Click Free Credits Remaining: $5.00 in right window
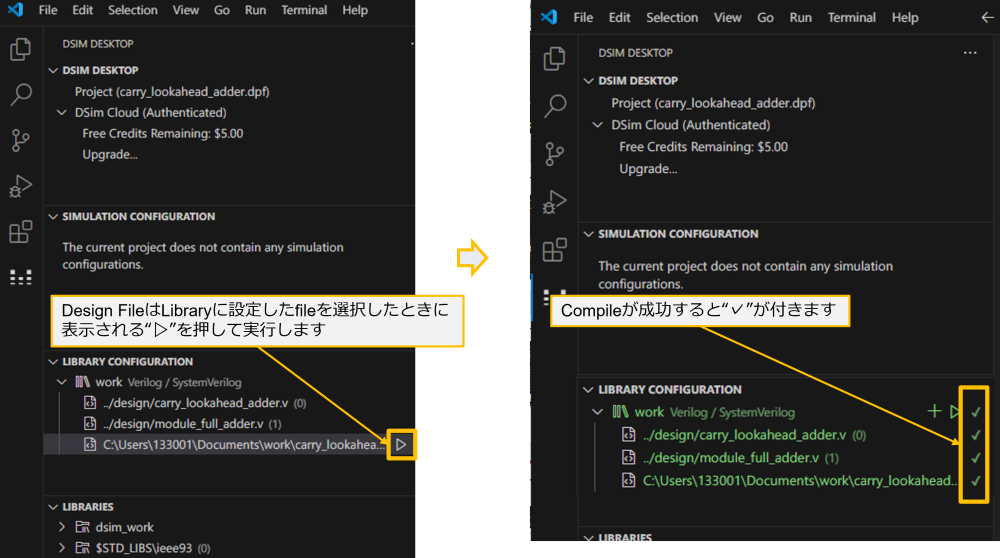Viewport: 1000px width, 558px height. [x=703, y=147]
